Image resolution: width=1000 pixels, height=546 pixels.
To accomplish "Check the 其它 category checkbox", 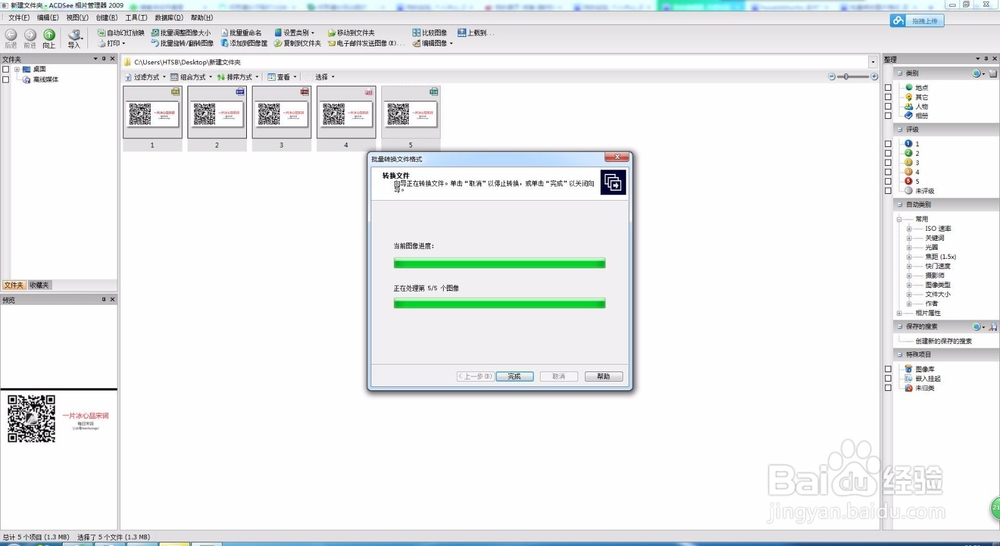I will [888, 97].
